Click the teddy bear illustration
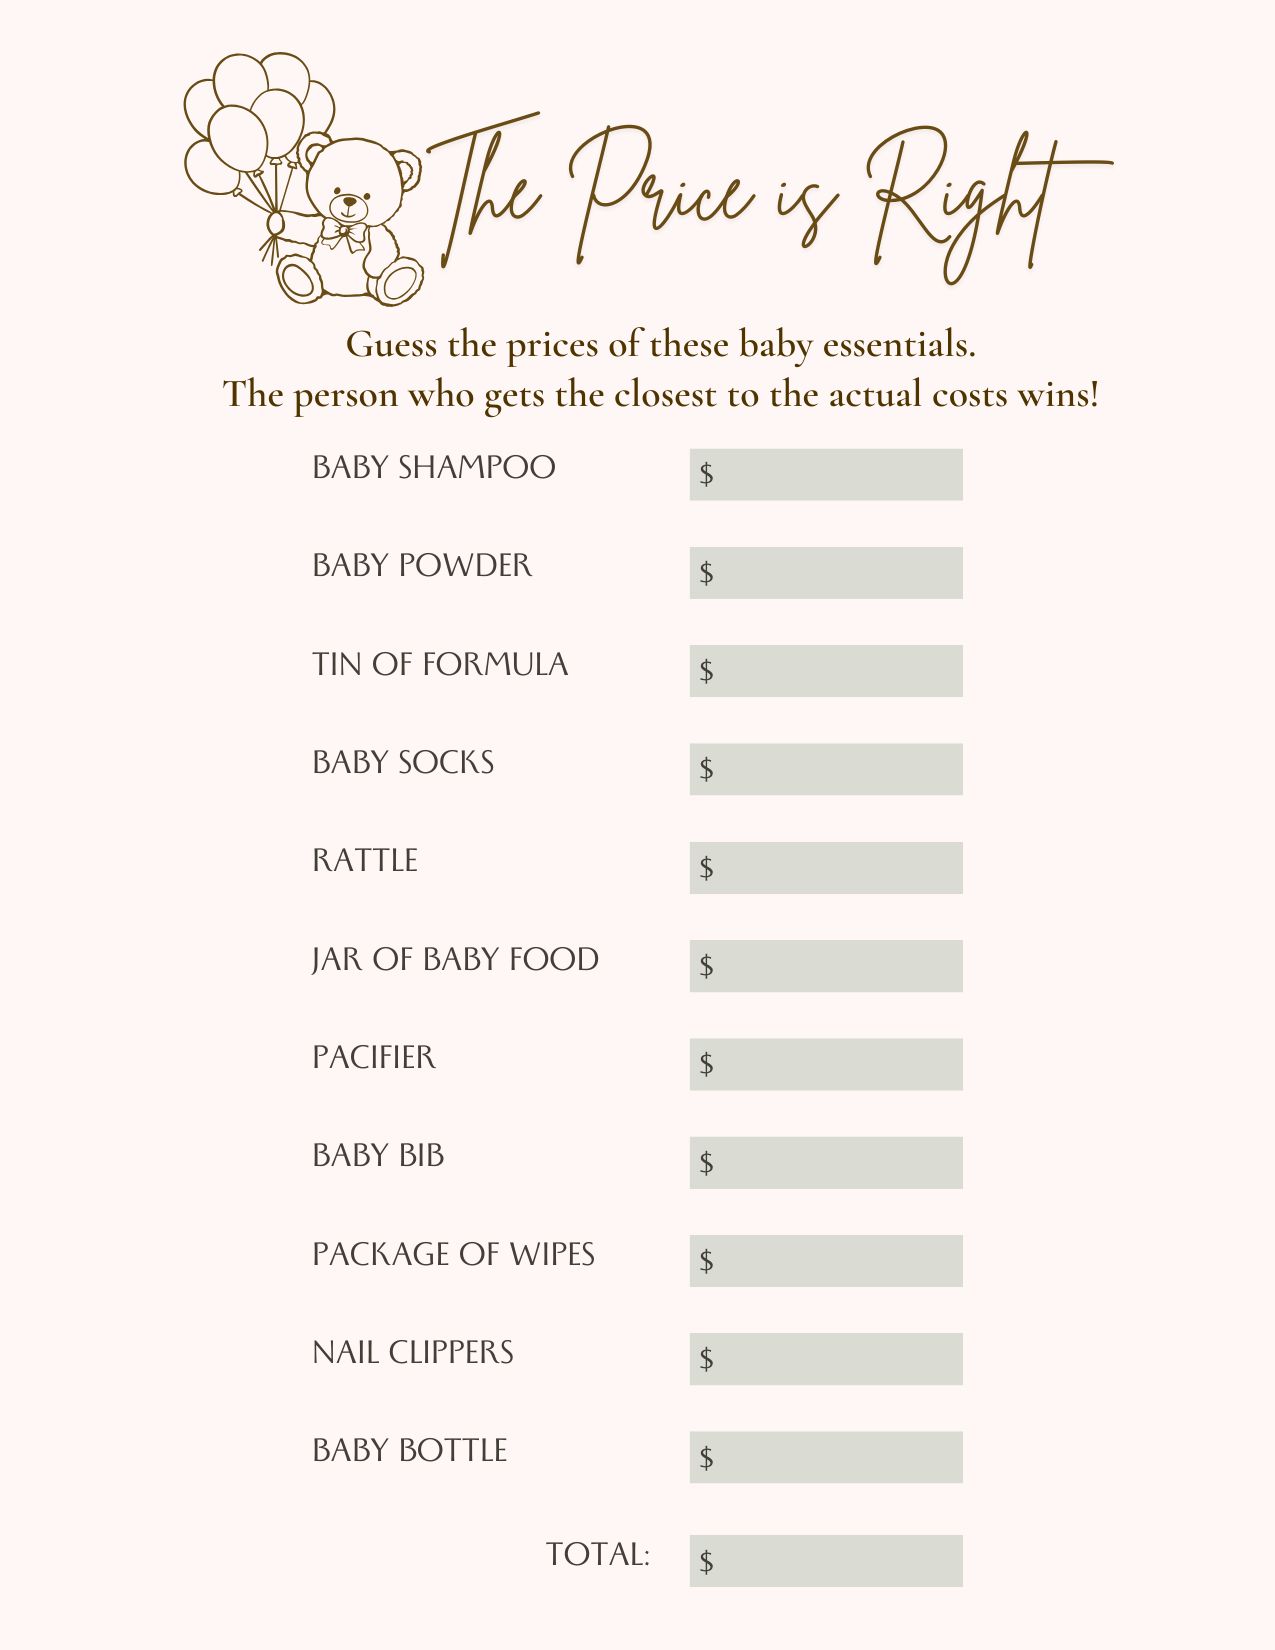This screenshot has height=1650, width=1275. [x=355, y=222]
